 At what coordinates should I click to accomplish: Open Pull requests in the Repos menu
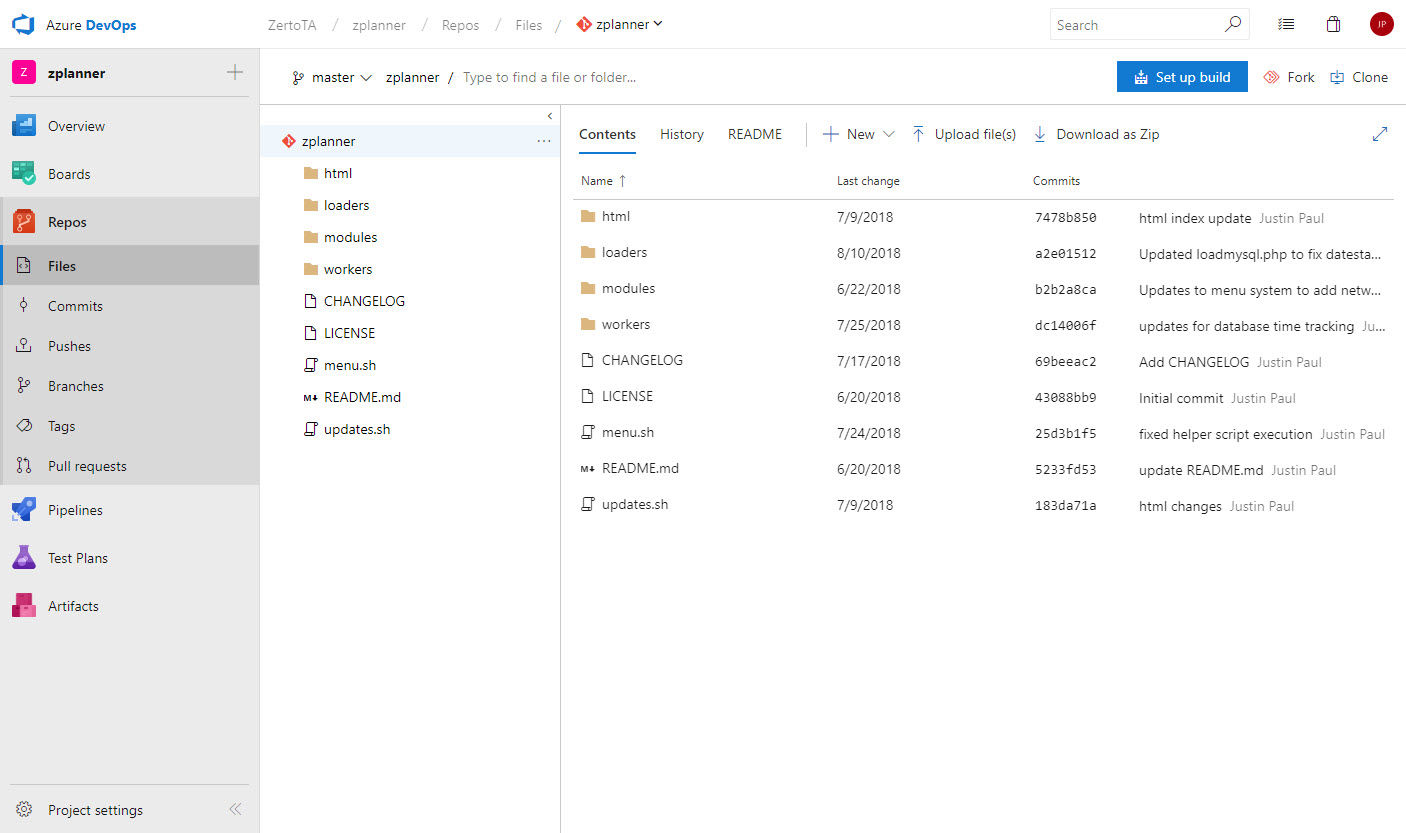click(x=130, y=466)
